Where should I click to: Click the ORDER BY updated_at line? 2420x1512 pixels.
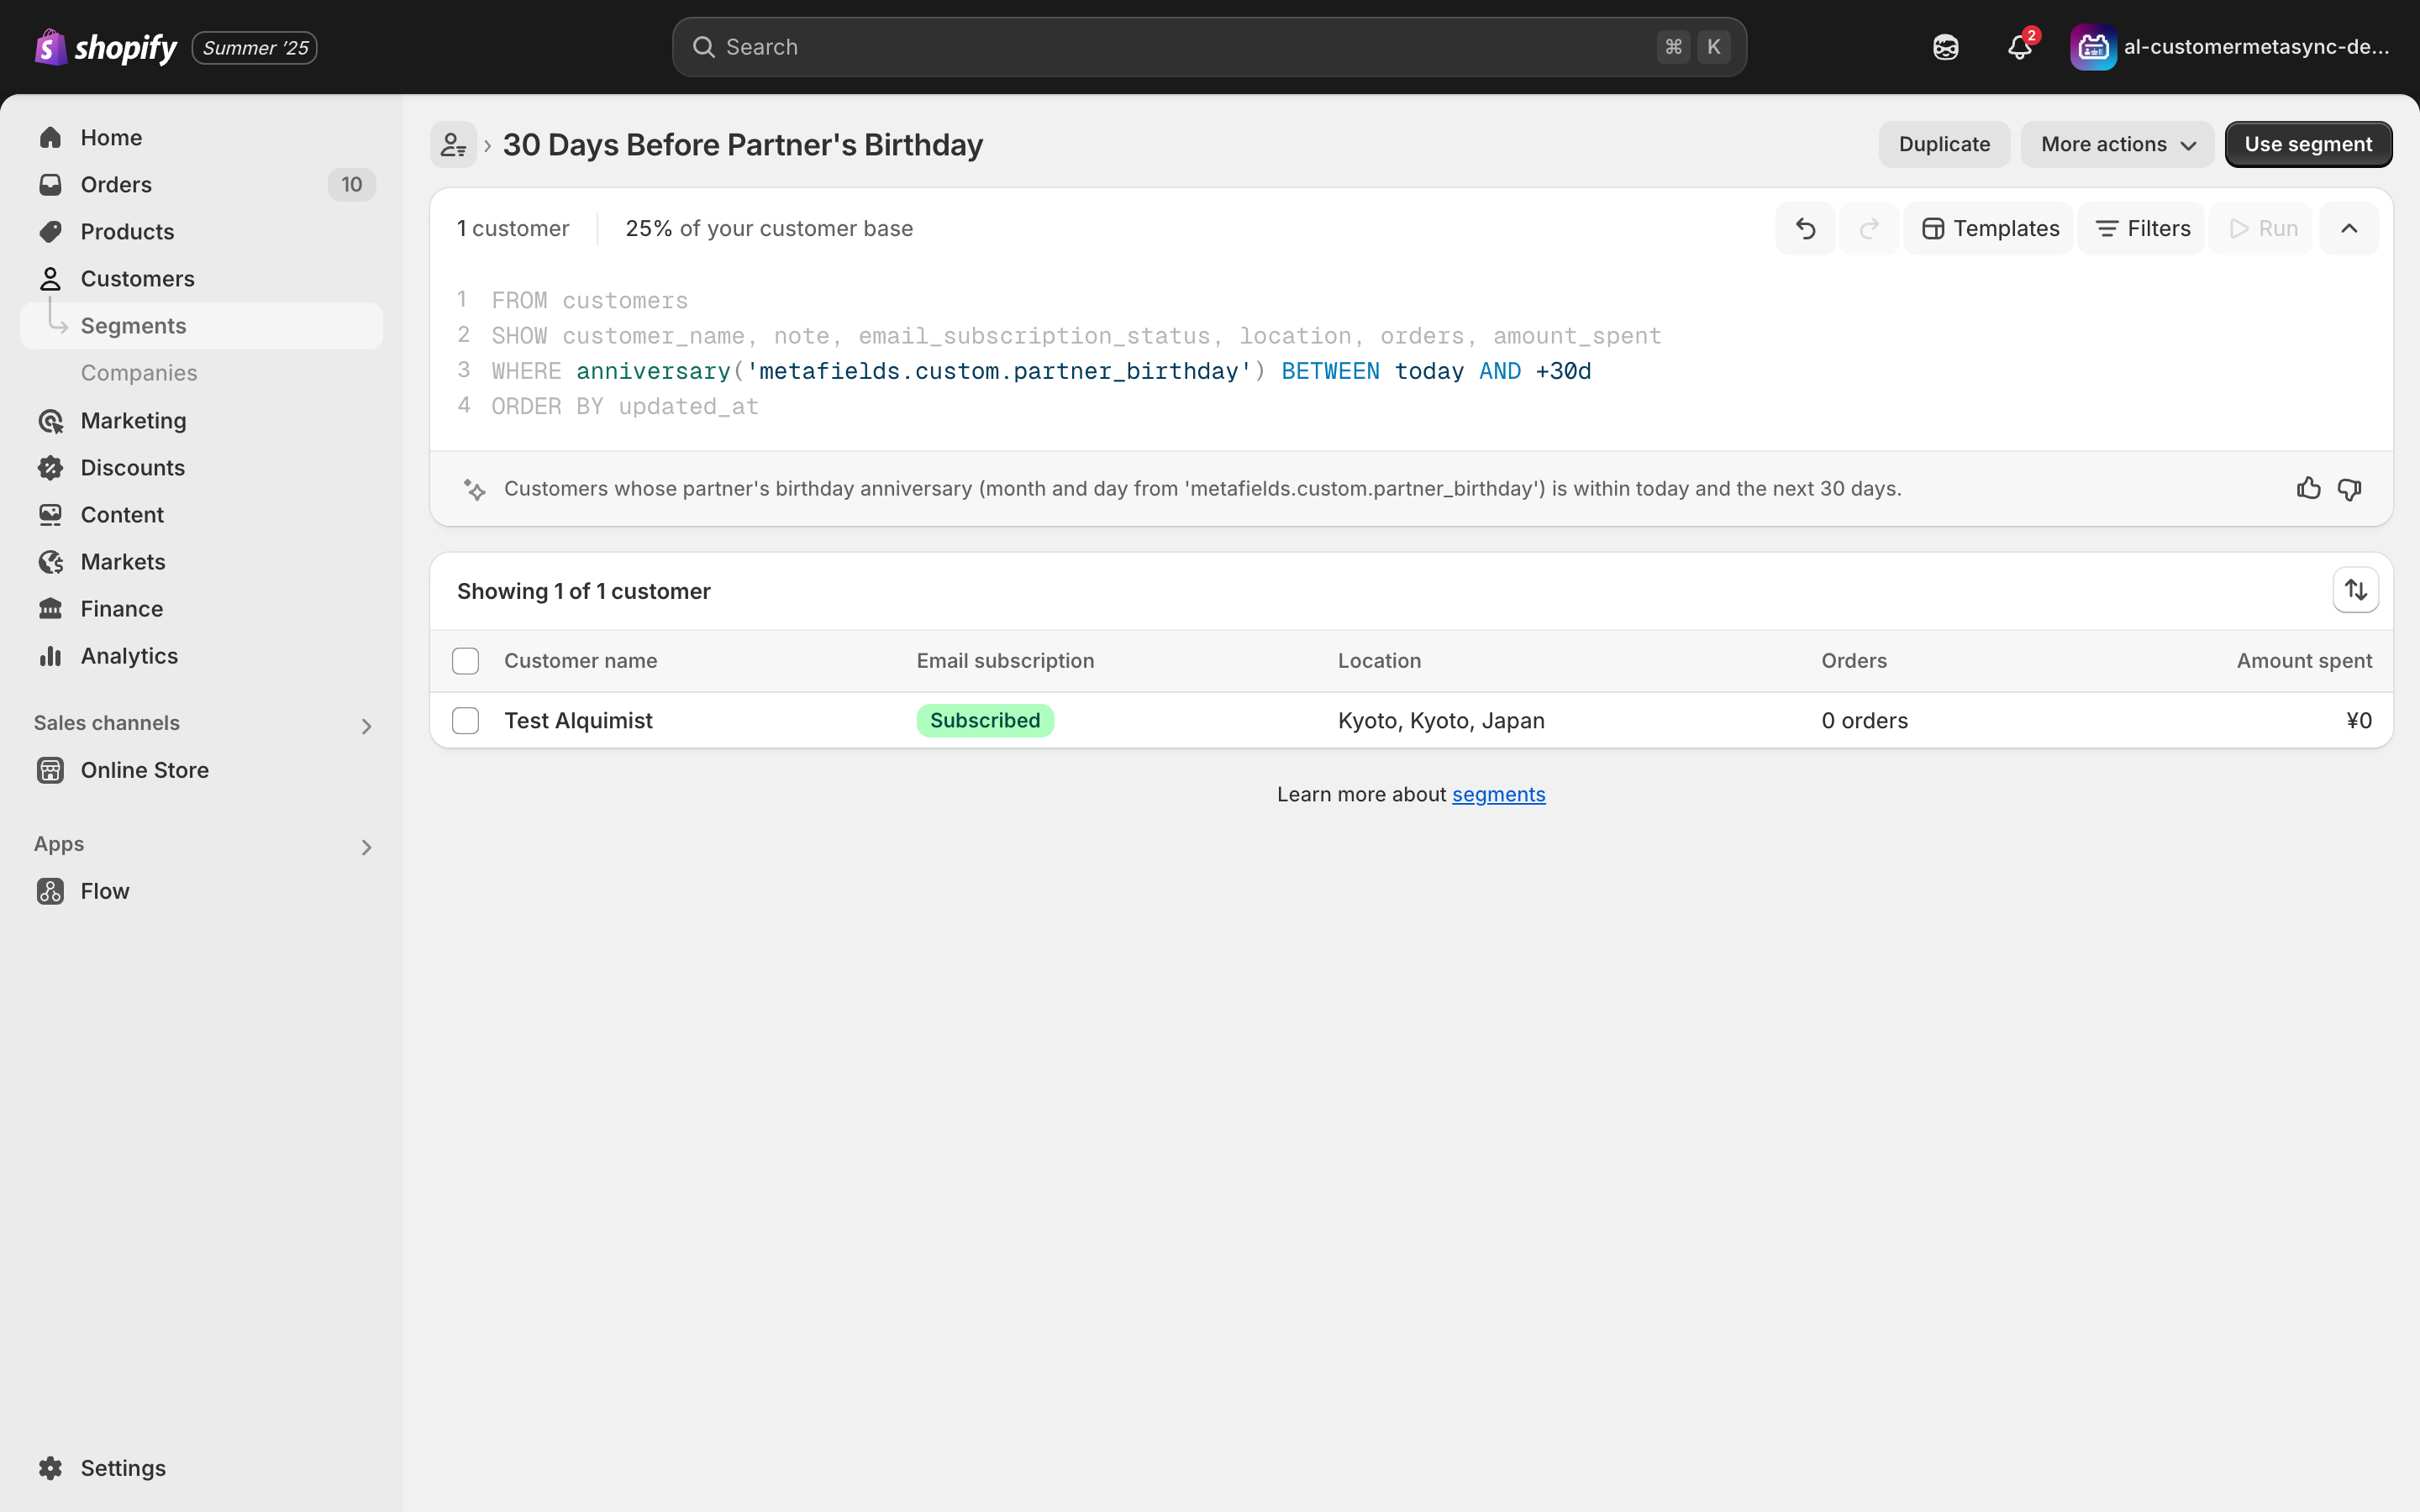625,406
